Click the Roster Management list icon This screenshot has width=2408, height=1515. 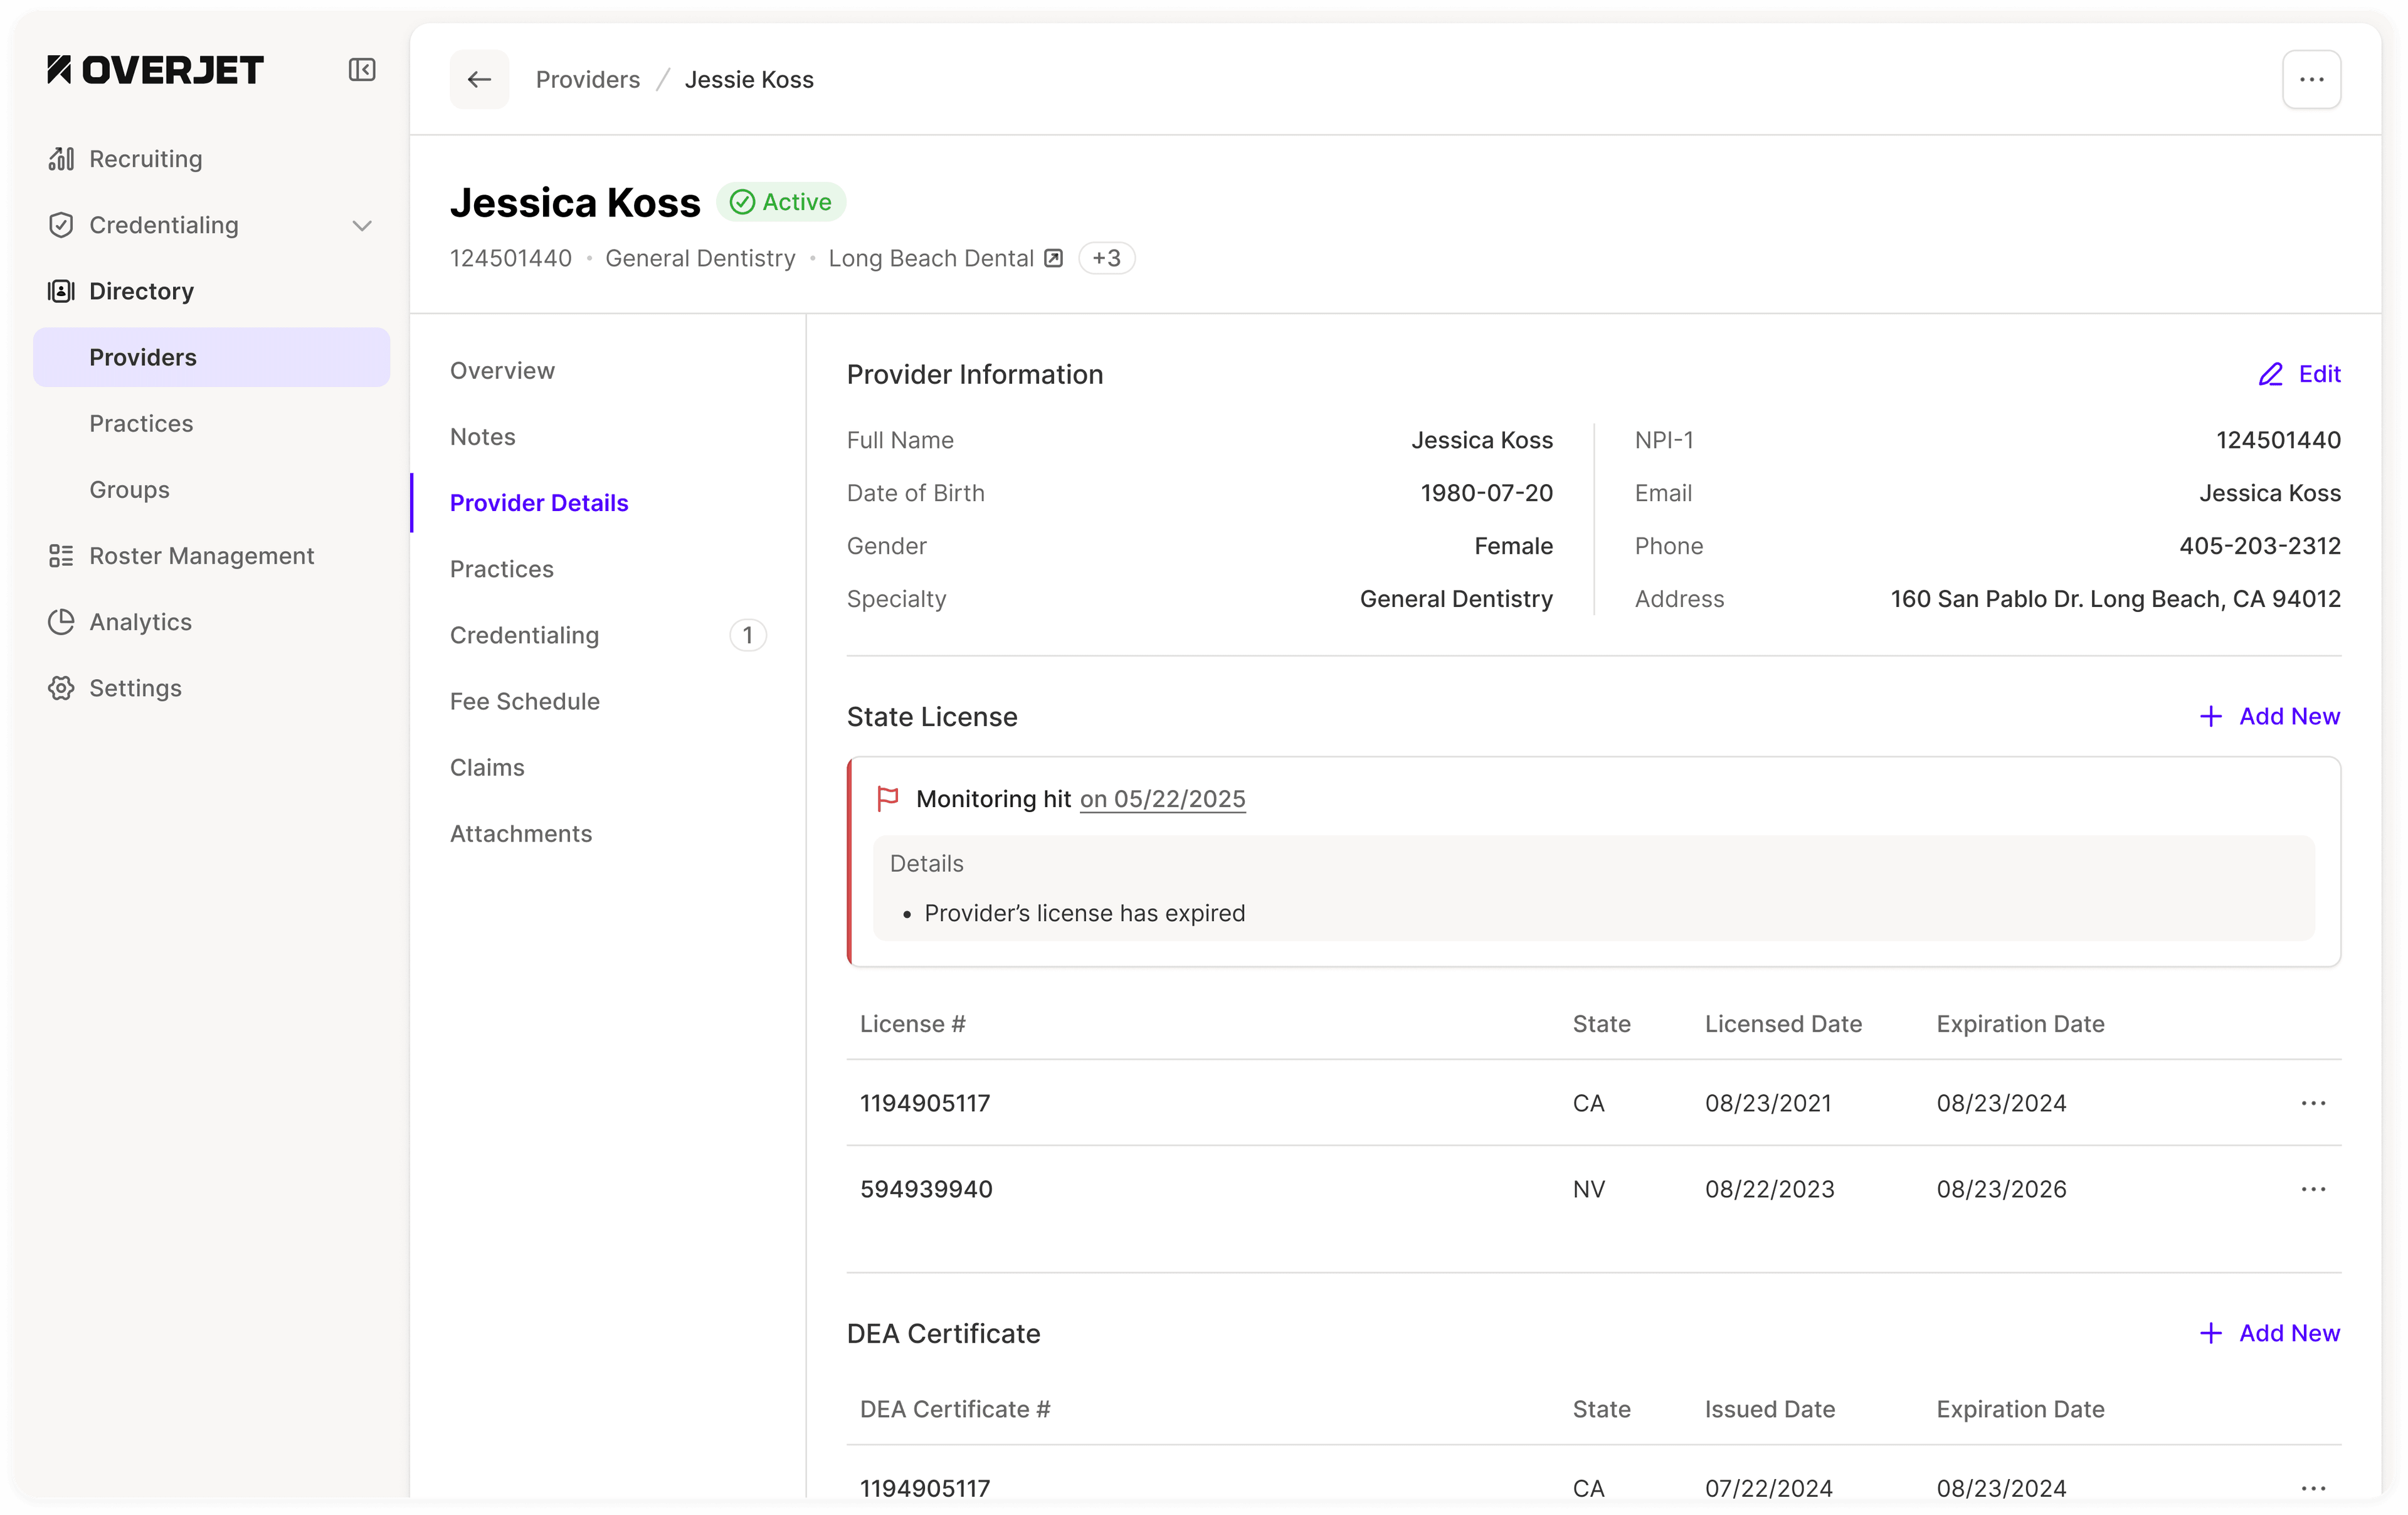click(x=61, y=556)
